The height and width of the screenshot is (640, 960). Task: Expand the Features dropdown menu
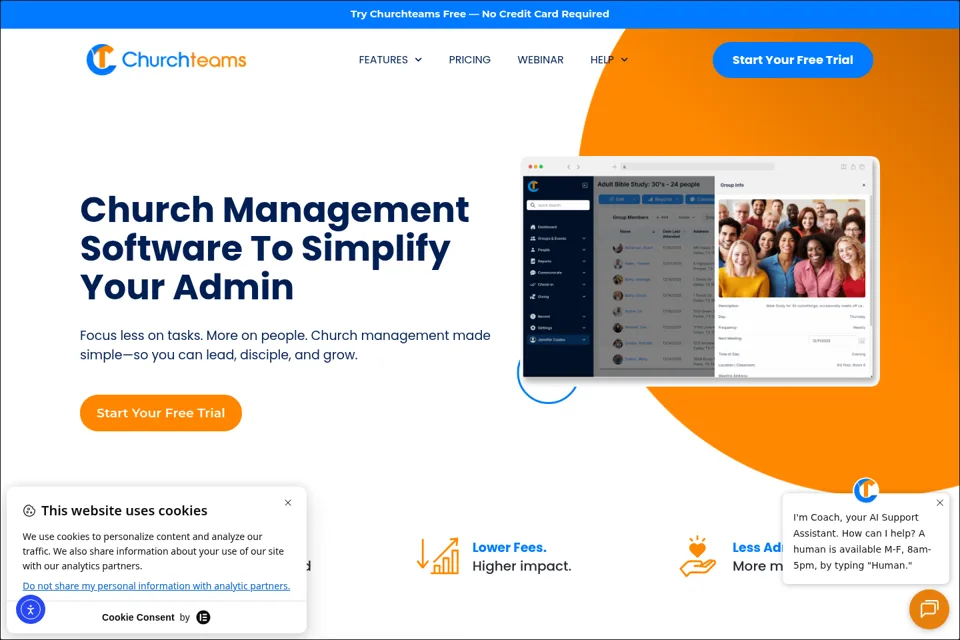390,59
